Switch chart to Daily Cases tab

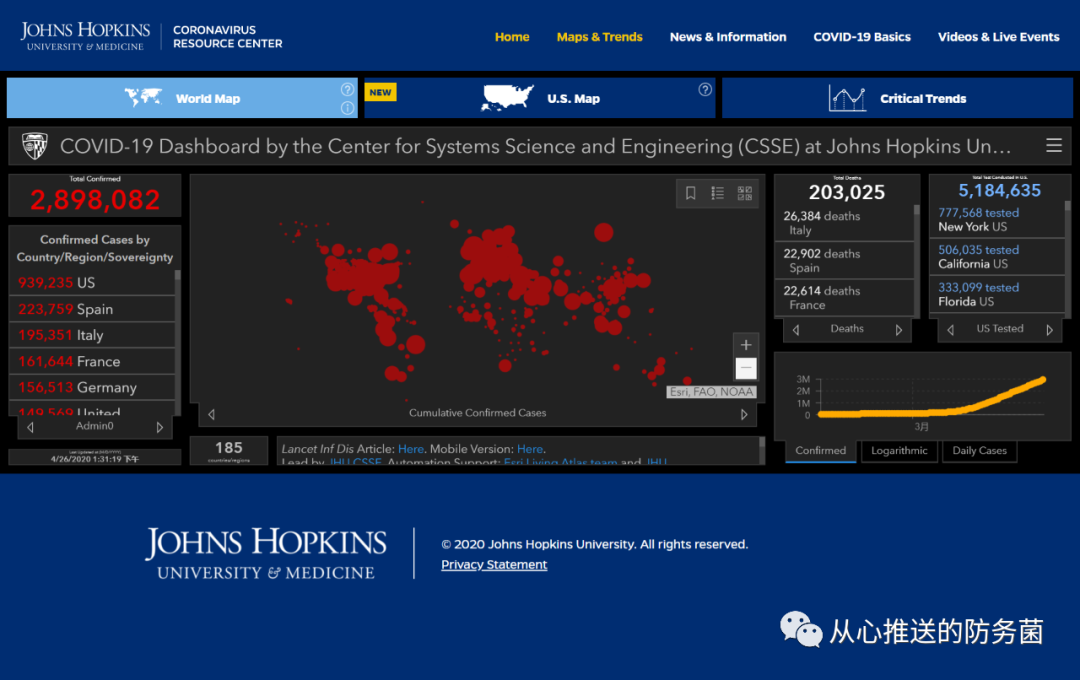(979, 451)
